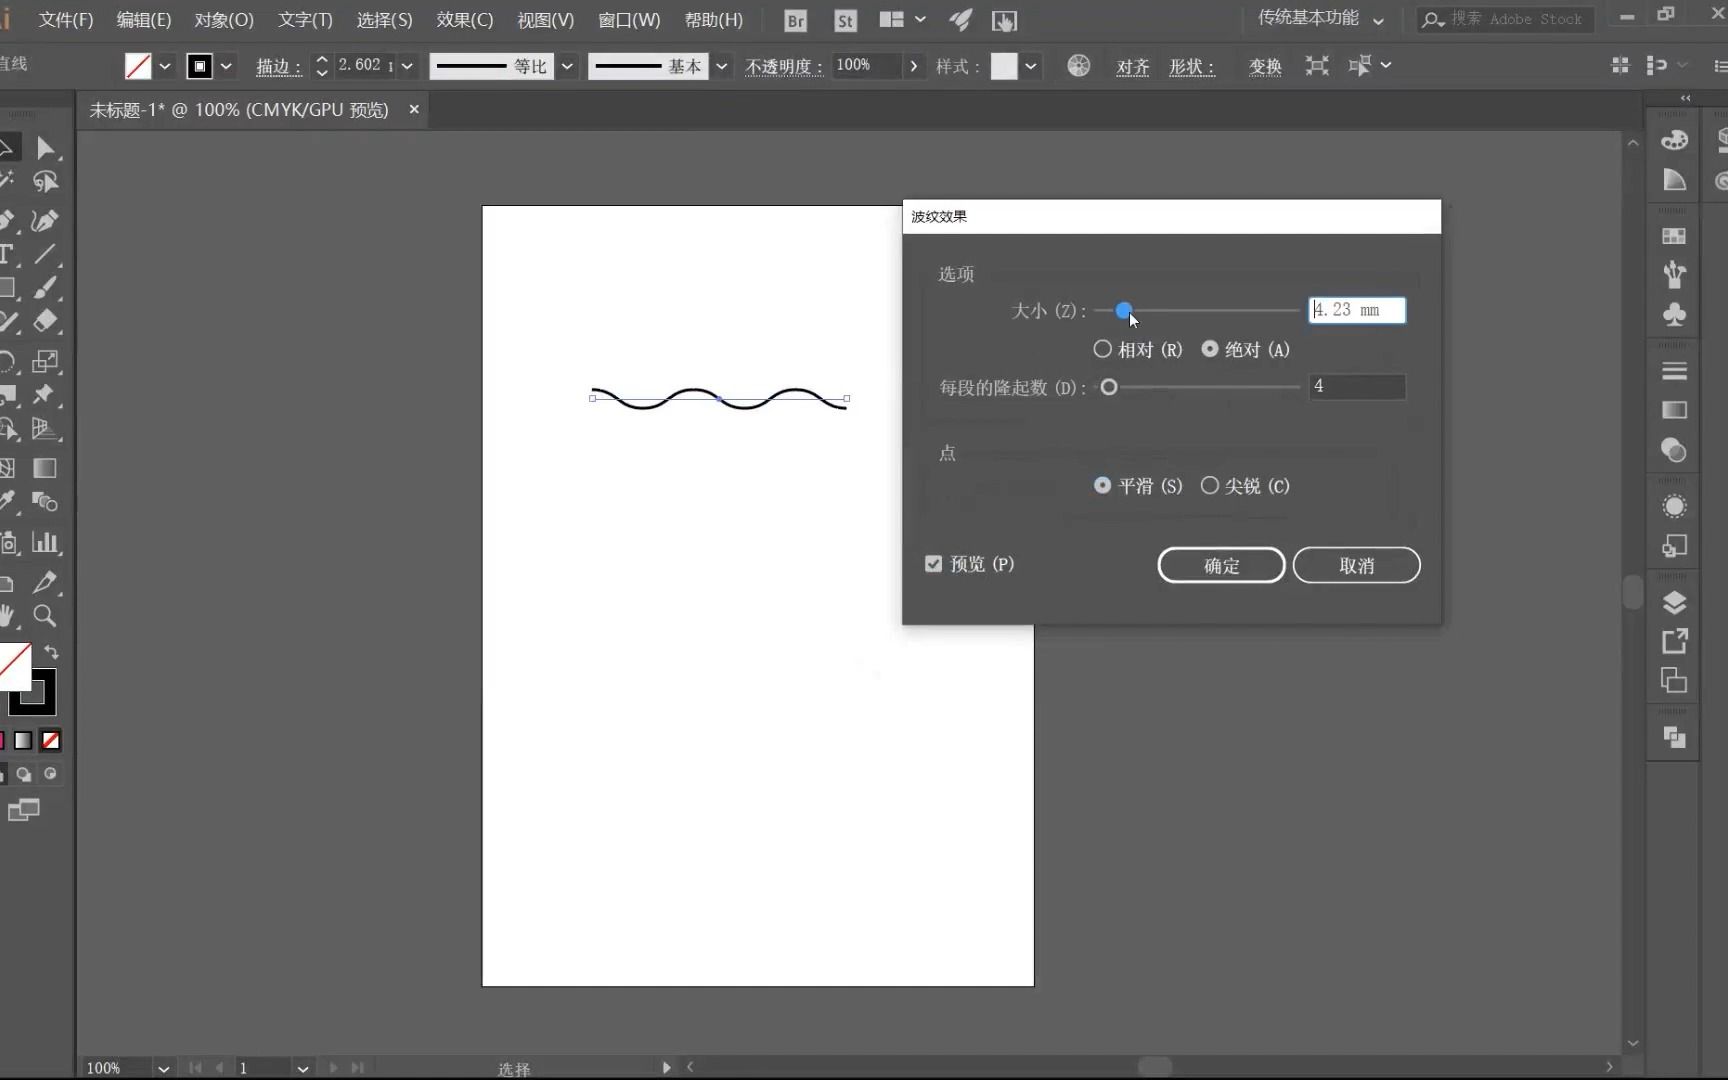
Task: Open Adobe Stock St icon
Action: 846,20
